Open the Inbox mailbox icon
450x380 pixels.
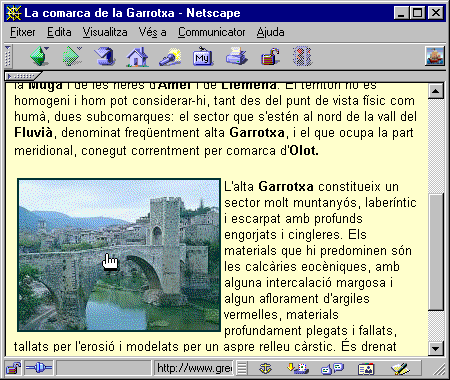click(297, 368)
